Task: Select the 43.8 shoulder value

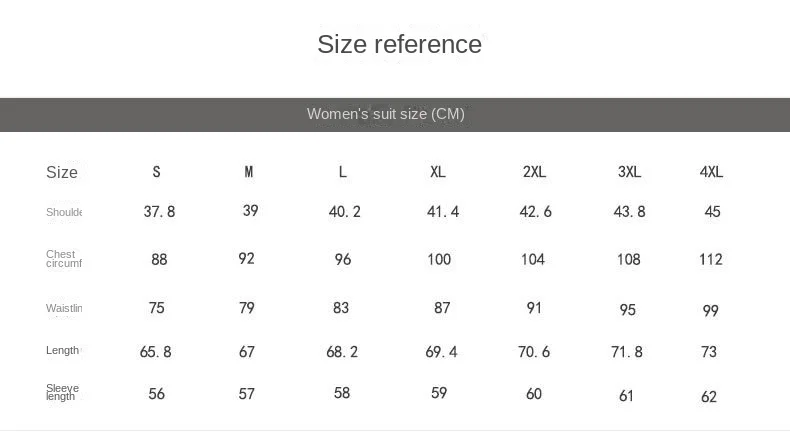Action: click(x=629, y=212)
